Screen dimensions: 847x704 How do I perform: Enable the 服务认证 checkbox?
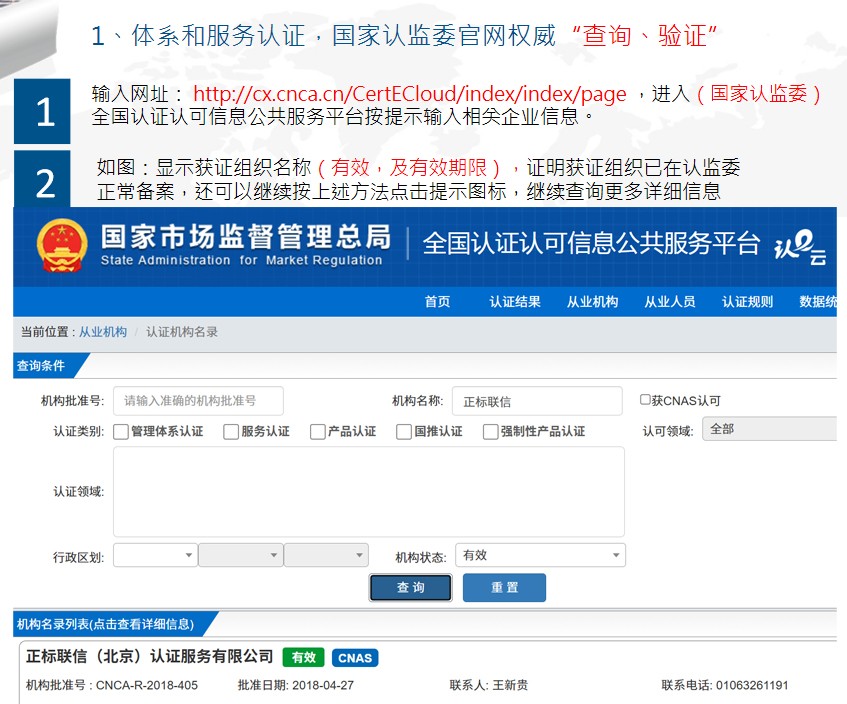(x=231, y=432)
